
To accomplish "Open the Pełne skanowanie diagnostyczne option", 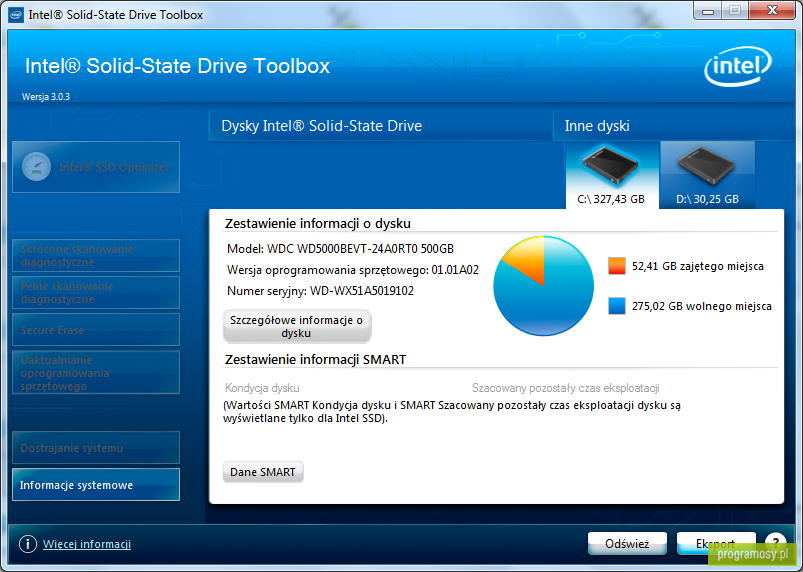I will pyautogui.click(x=96, y=292).
